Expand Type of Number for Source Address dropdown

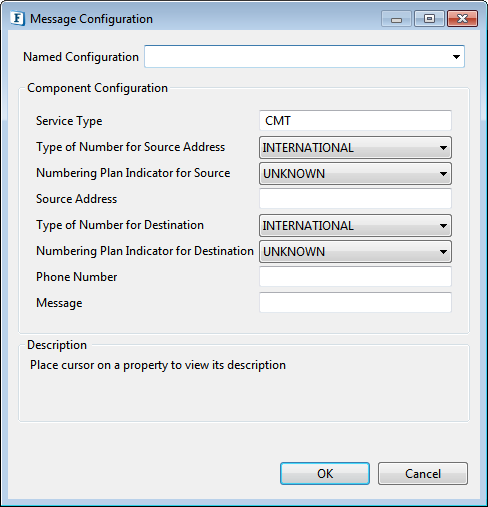(443, 148)
